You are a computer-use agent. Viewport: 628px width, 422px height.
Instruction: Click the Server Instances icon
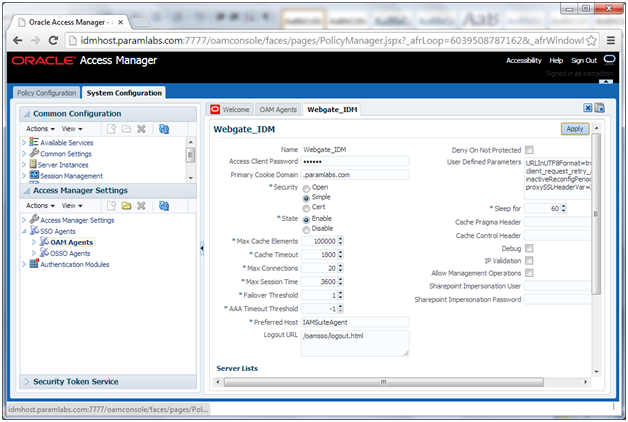point(33,164)
